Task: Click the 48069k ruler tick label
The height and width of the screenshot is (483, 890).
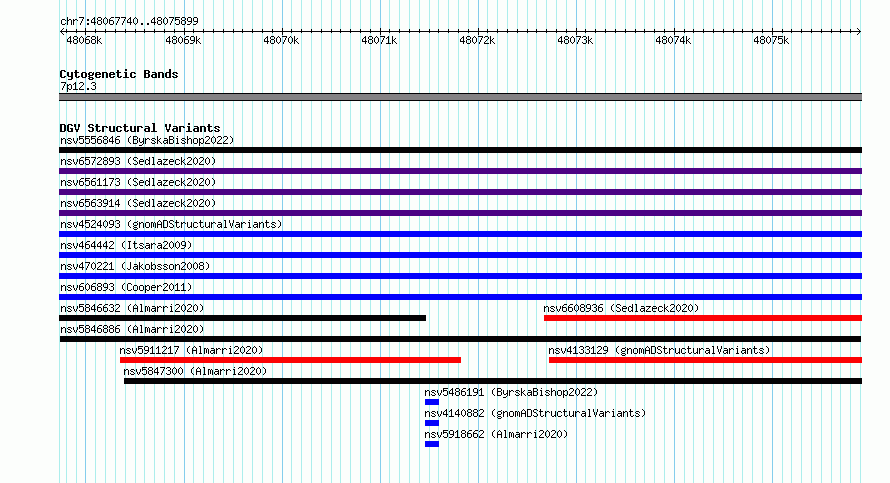Action: (183, 40)
